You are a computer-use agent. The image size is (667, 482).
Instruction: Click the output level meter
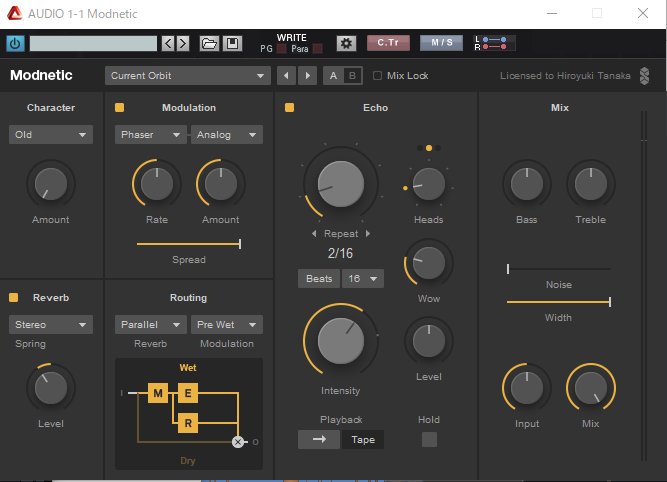click(x=644, y=286)
